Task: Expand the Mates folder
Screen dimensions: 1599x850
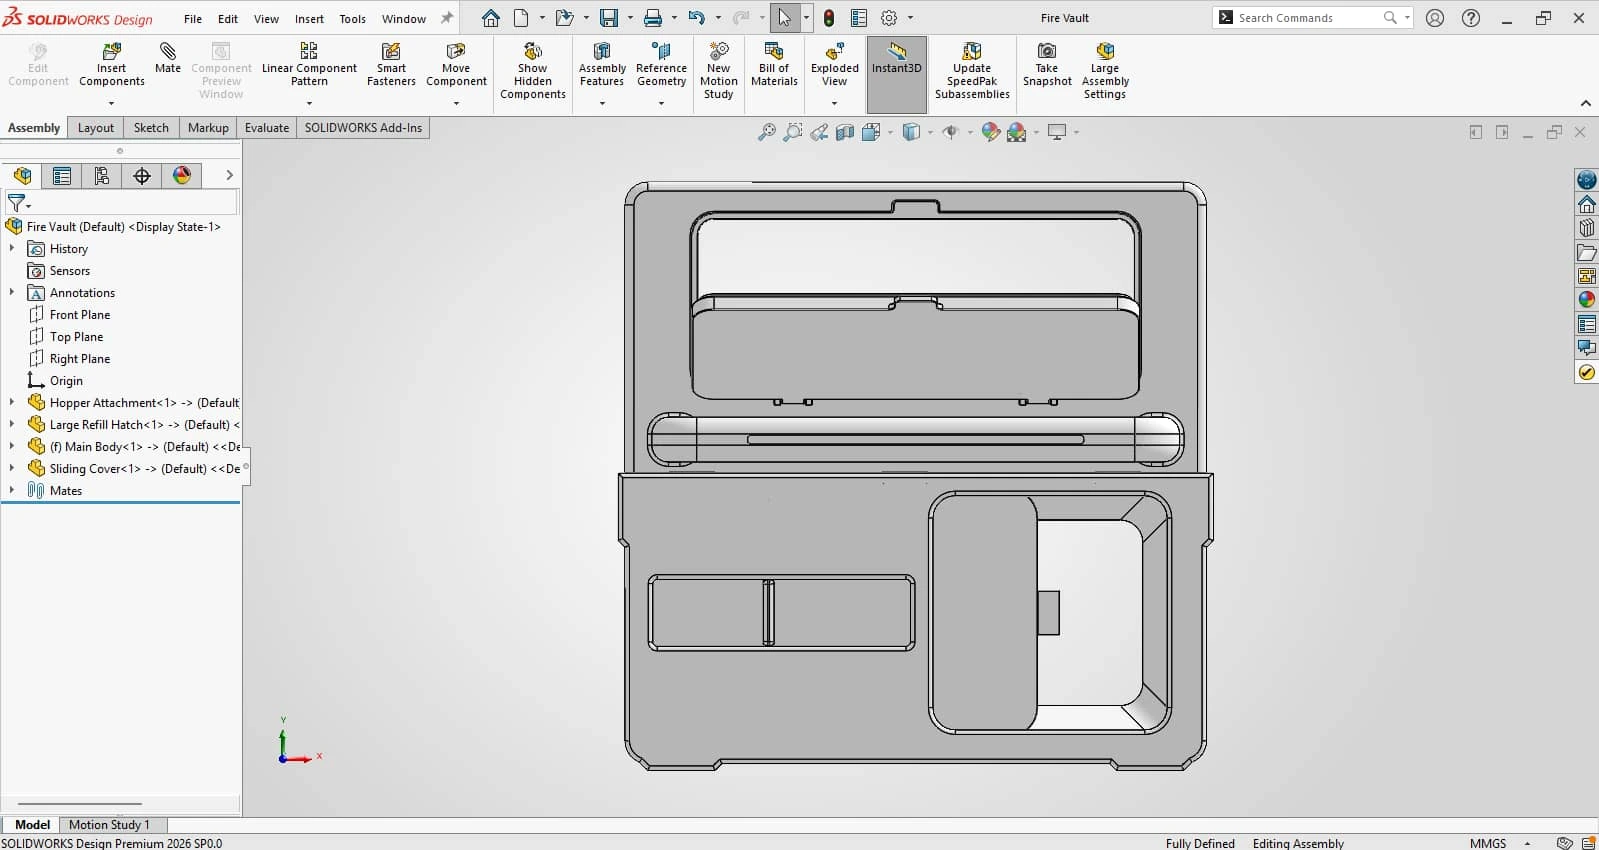Action: click(x=12, y=490)
